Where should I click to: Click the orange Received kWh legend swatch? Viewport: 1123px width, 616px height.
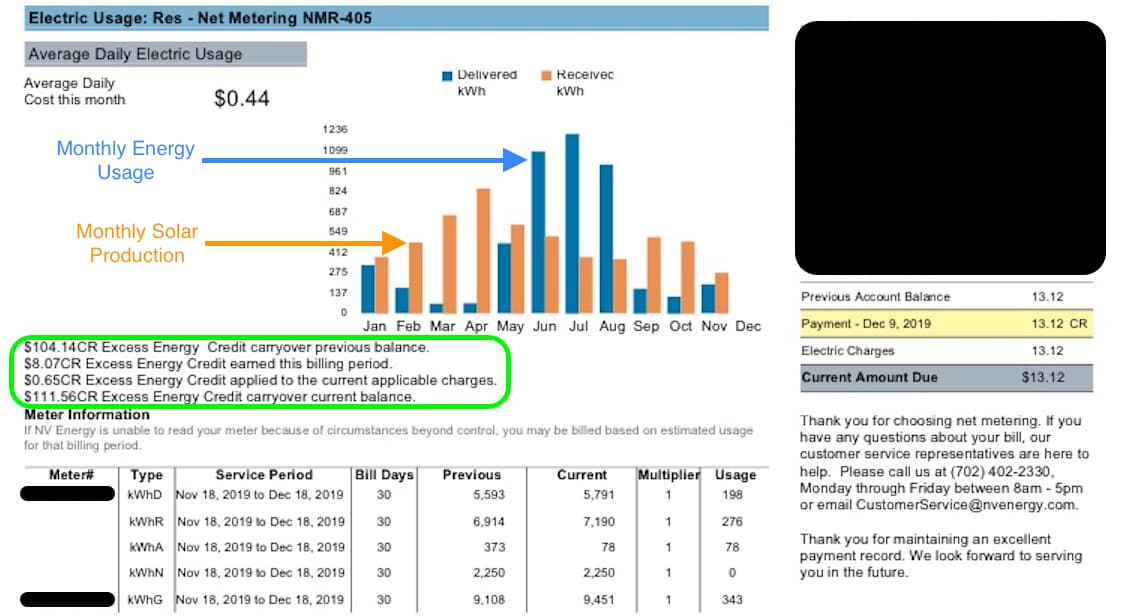546,75
